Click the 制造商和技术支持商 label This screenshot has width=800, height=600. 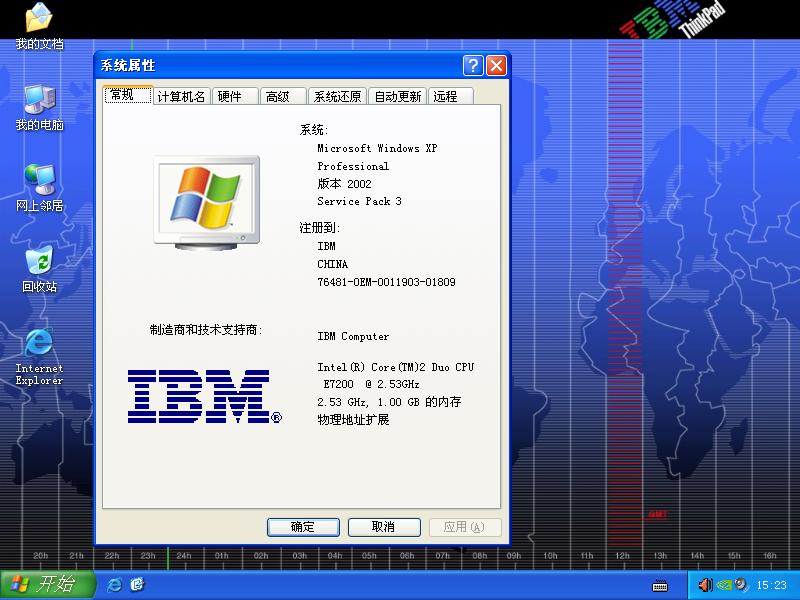[206, 330]
